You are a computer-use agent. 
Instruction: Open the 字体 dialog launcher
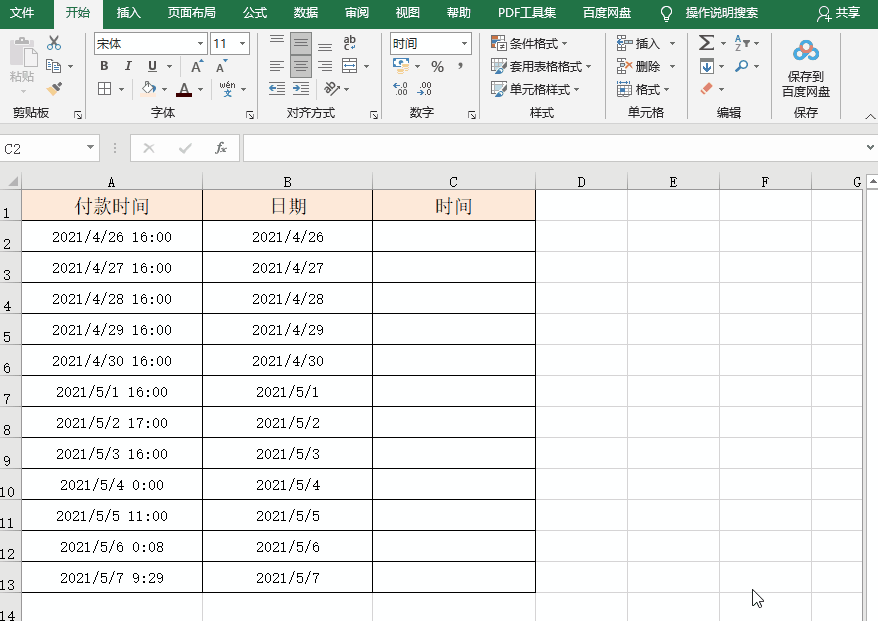tap(250, 114)
